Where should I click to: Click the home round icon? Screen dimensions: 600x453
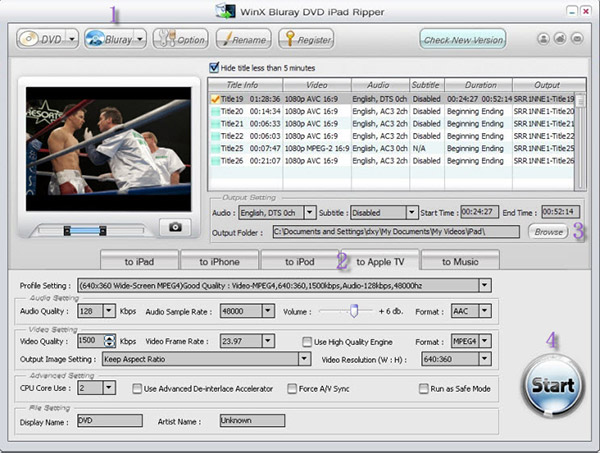(x=560, y=39)
